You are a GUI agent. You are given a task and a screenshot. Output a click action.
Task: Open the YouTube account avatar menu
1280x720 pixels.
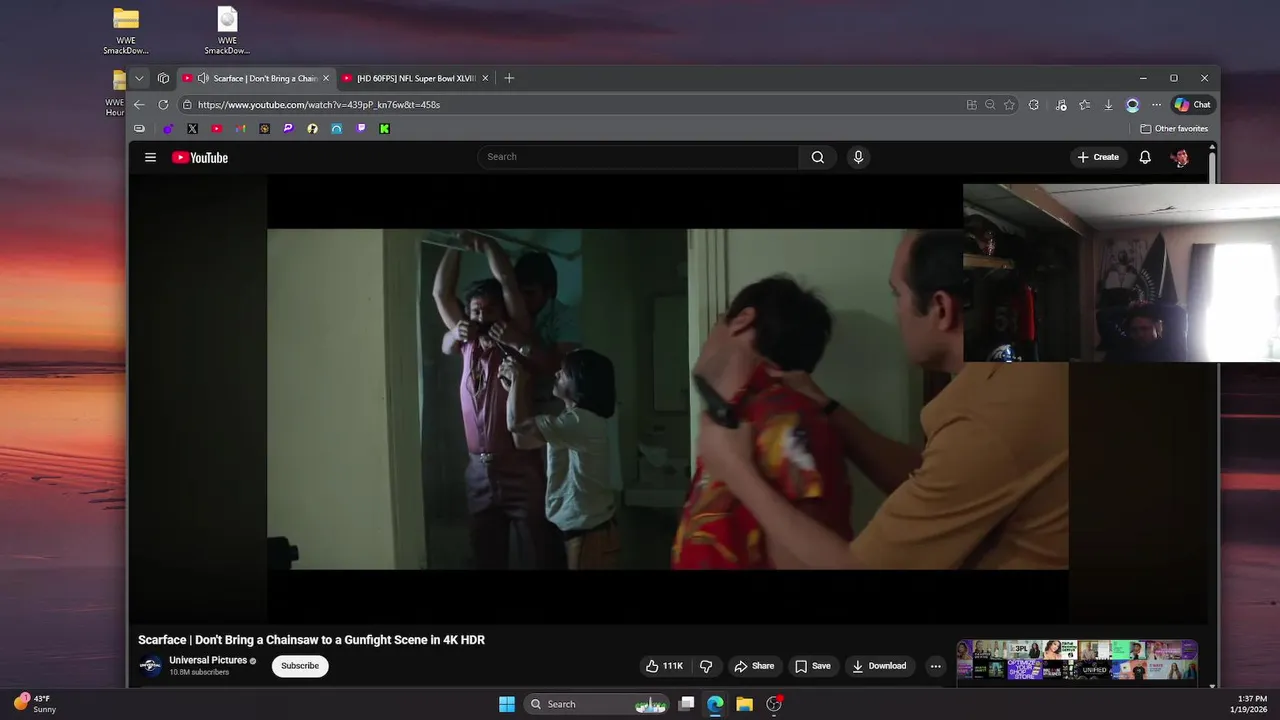pyautogui.click(x=1180, y=157)
